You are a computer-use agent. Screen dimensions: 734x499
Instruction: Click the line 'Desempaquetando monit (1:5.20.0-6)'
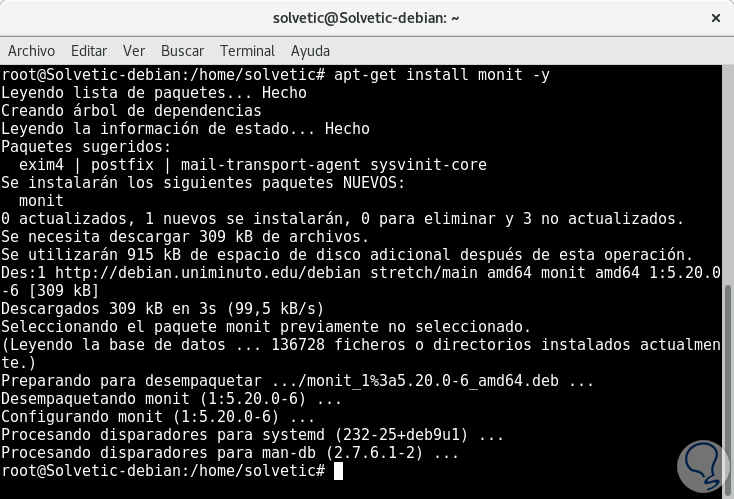tap(171, 399)
